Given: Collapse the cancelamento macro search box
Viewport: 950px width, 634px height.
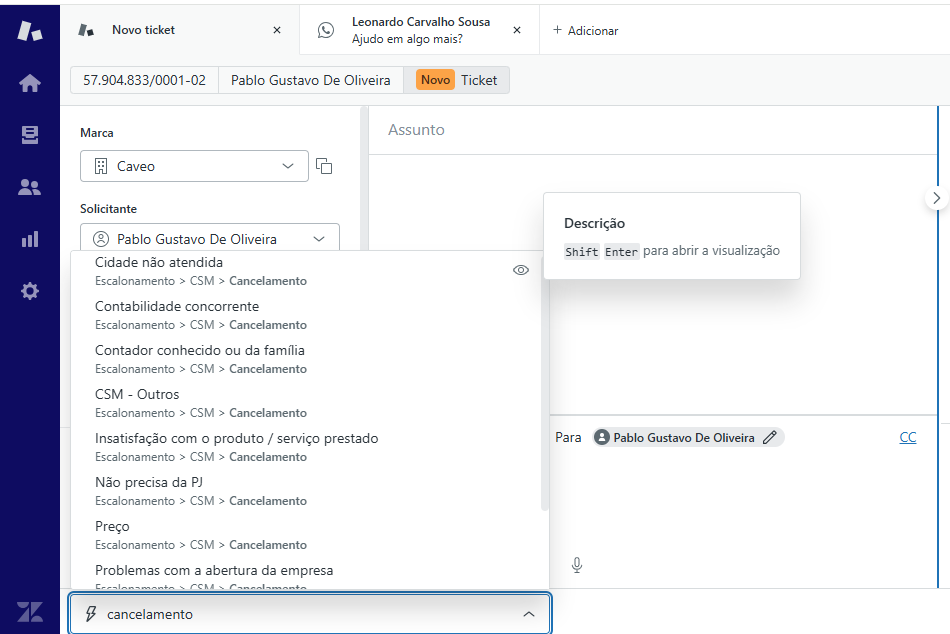Looking at the screenshot, I should click(x=528, y=614).
